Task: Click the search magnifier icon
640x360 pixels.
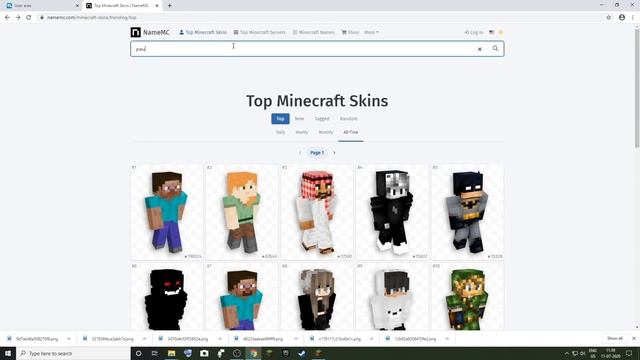Action: point(495,49)
